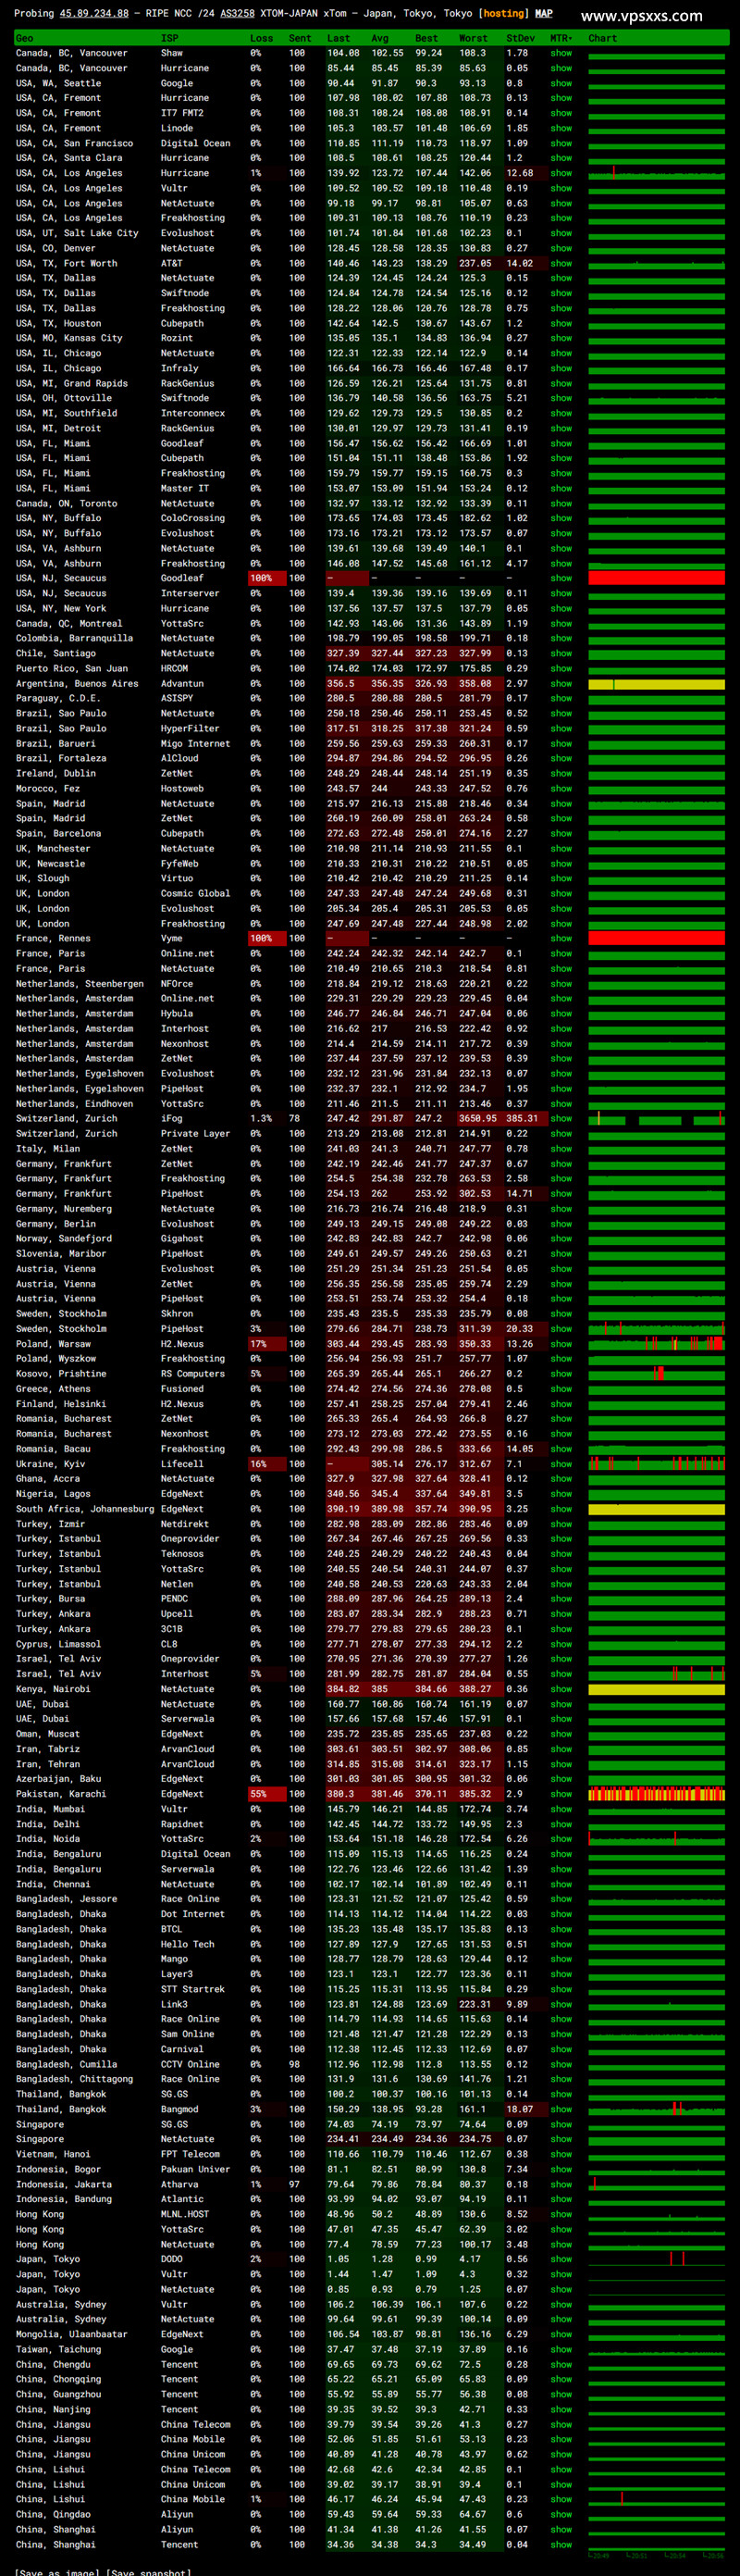
Task: Click the yellow chart for Kenya, Nairobi
Action: coord(656,1689)
